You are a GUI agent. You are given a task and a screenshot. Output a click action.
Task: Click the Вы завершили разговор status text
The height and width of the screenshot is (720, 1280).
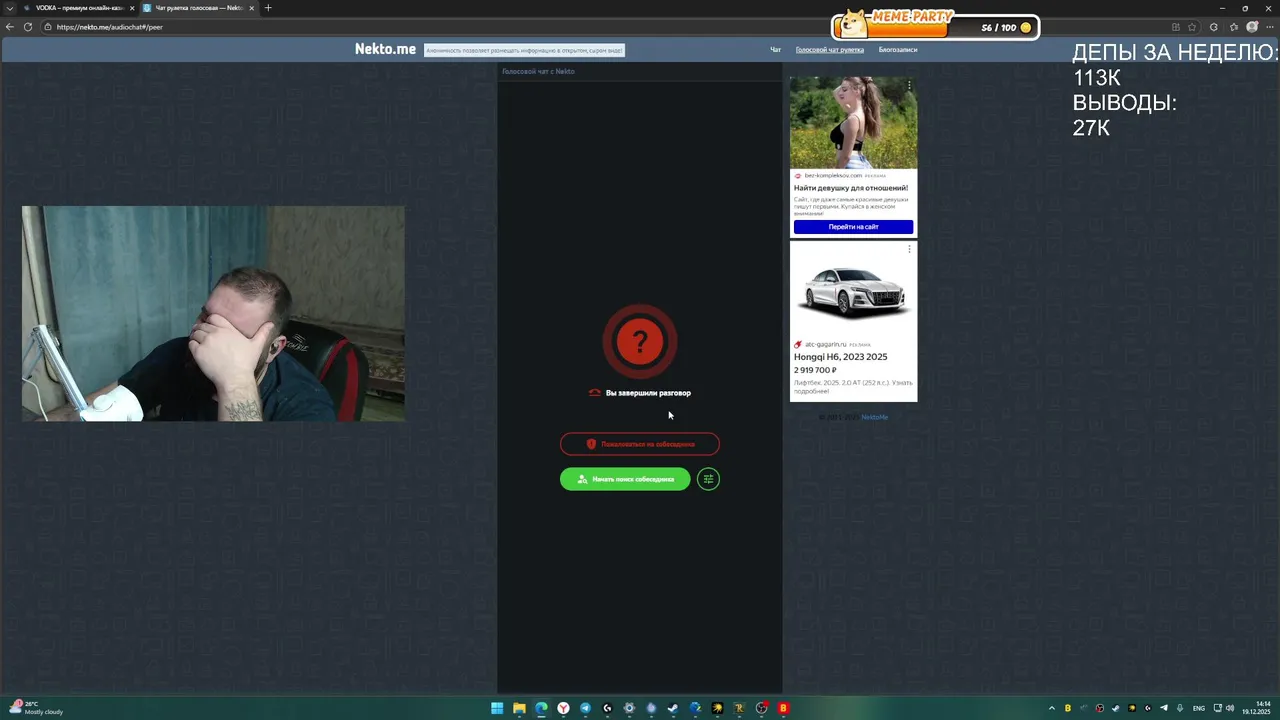tap(648, 393)
